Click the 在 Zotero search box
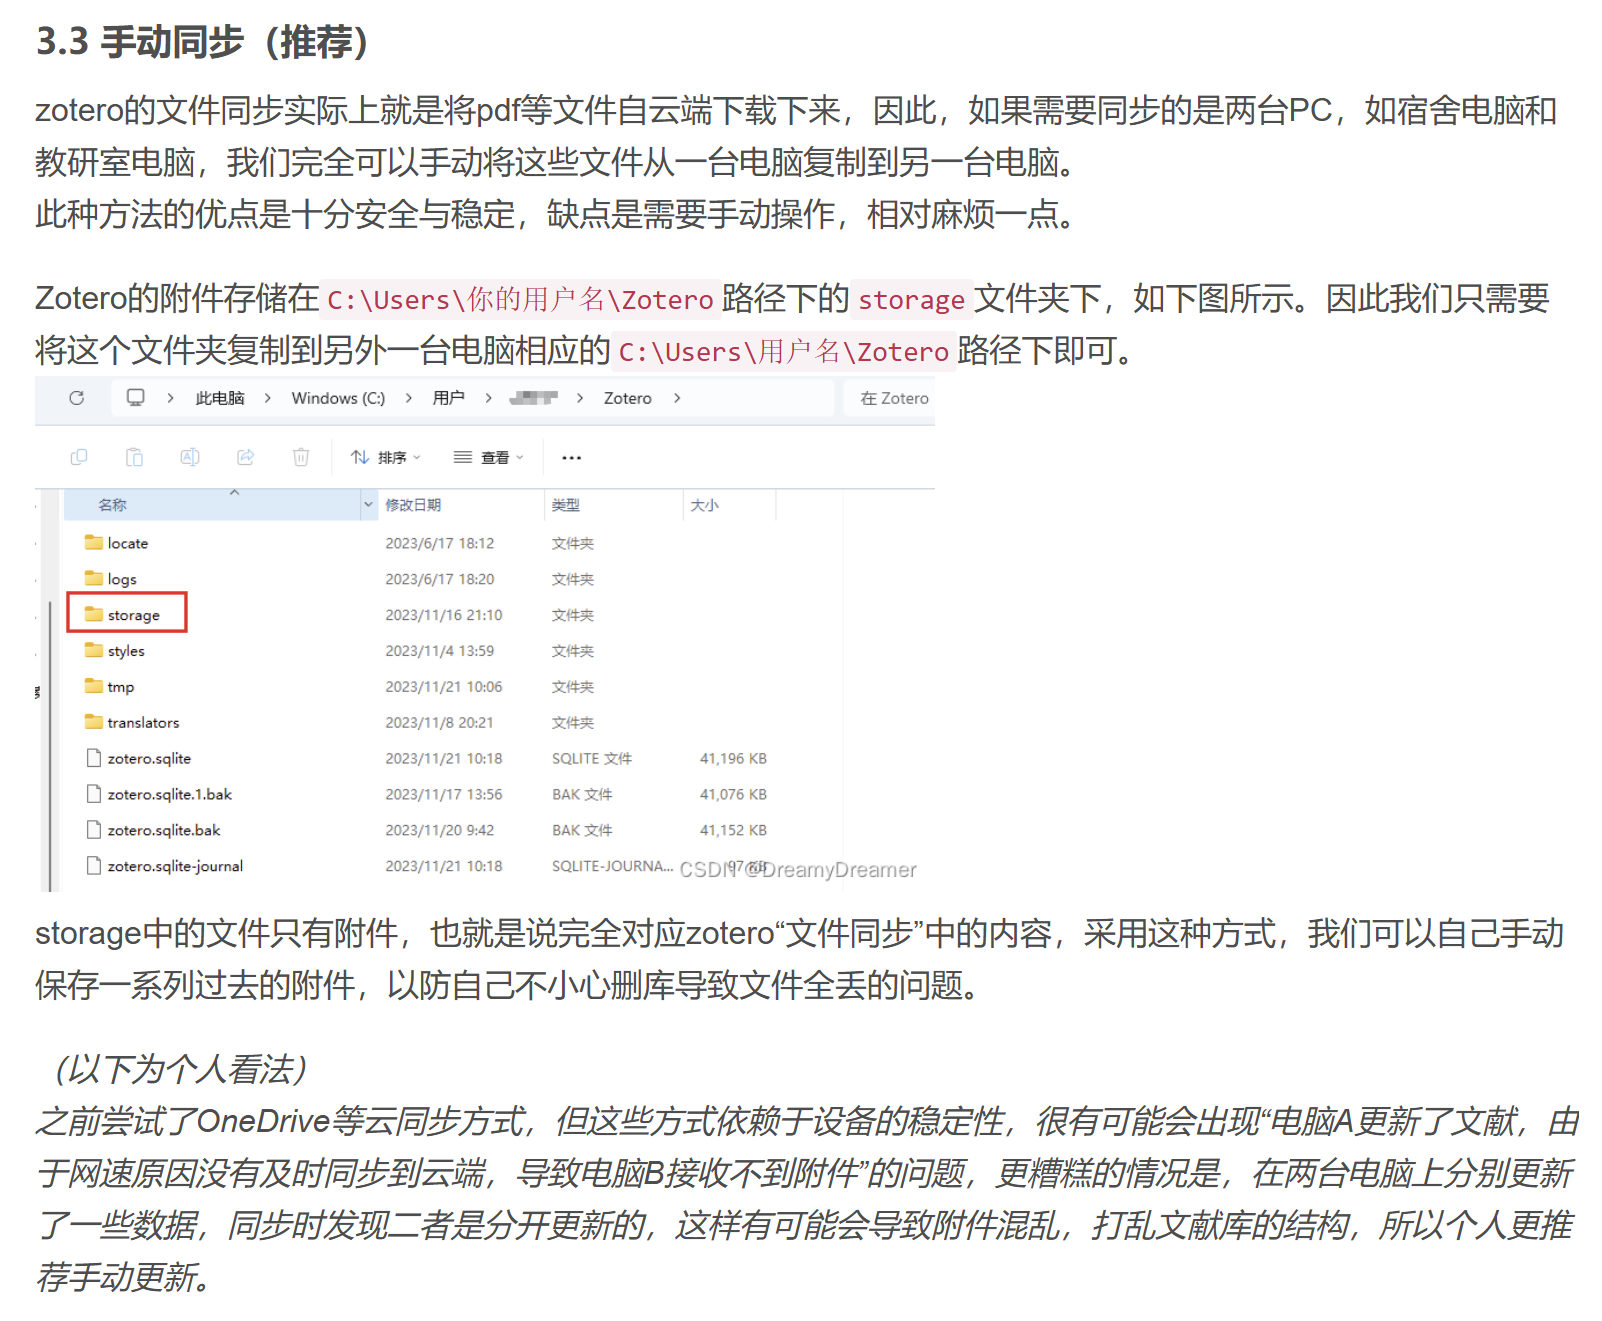The width and height of the screenshot is (1602, 1321). tap(889, 398)
